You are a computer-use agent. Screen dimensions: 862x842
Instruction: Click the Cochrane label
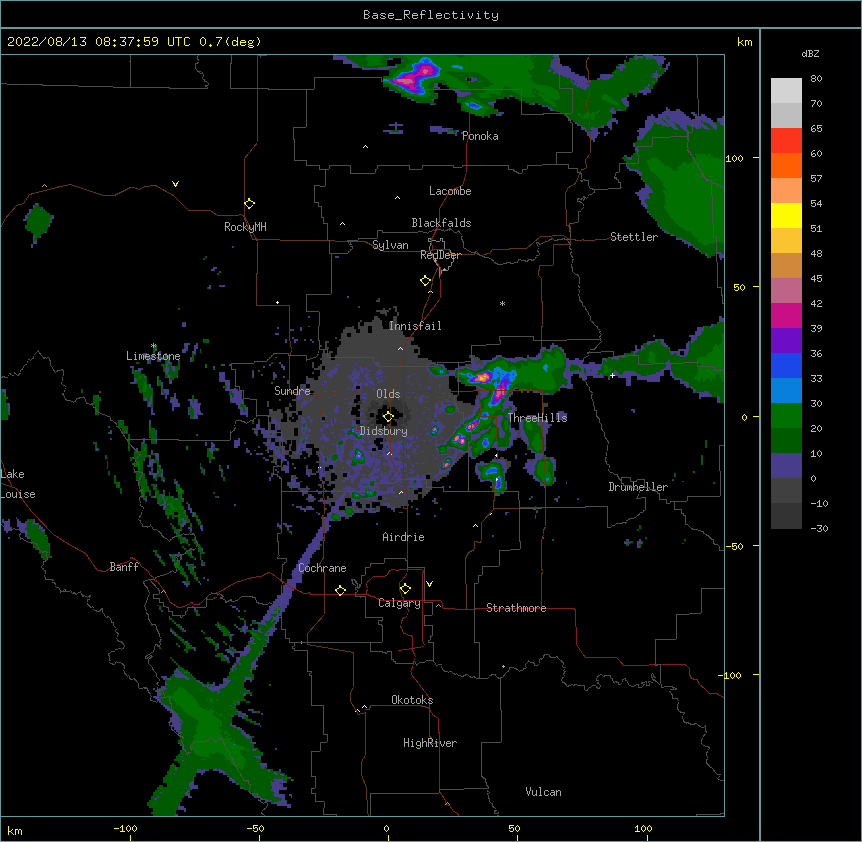pyautogui.click(x=322, y=568)
